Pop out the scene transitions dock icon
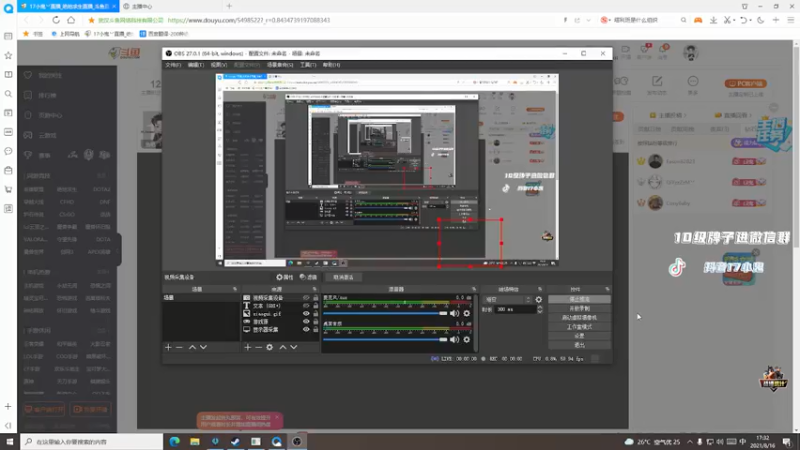The image size is (800, 450). [x=540, y=289]
